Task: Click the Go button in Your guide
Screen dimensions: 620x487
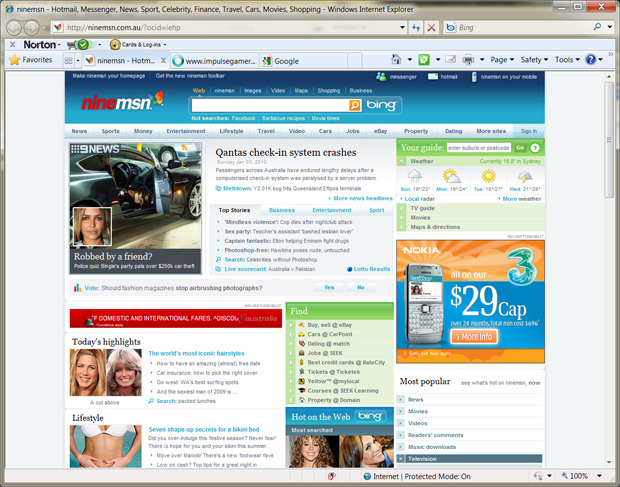Action: (x=520, y=148)
